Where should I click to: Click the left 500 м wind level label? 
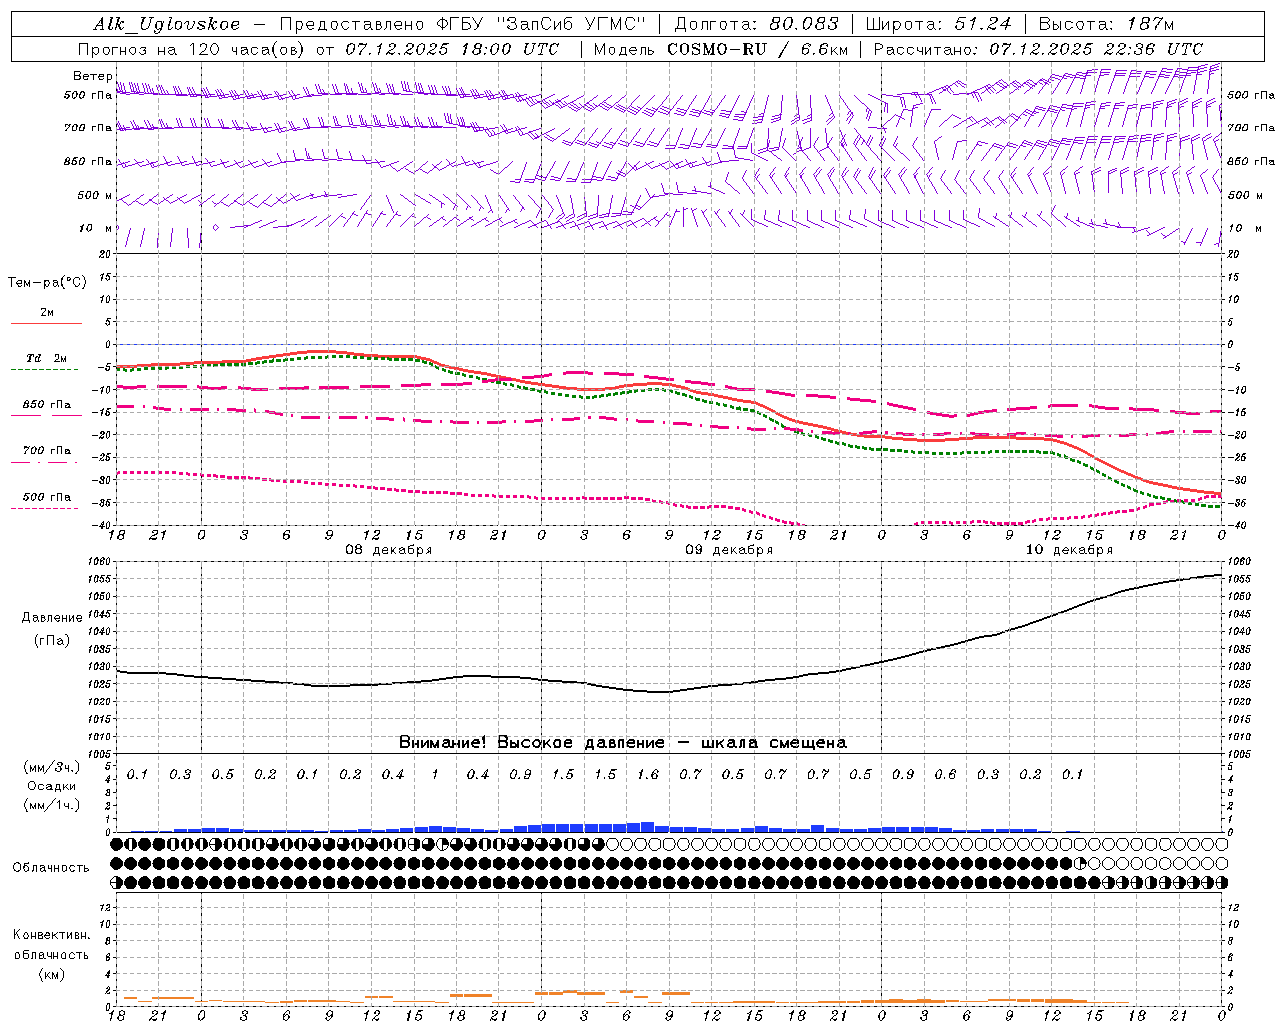click(x=95, y=195)
